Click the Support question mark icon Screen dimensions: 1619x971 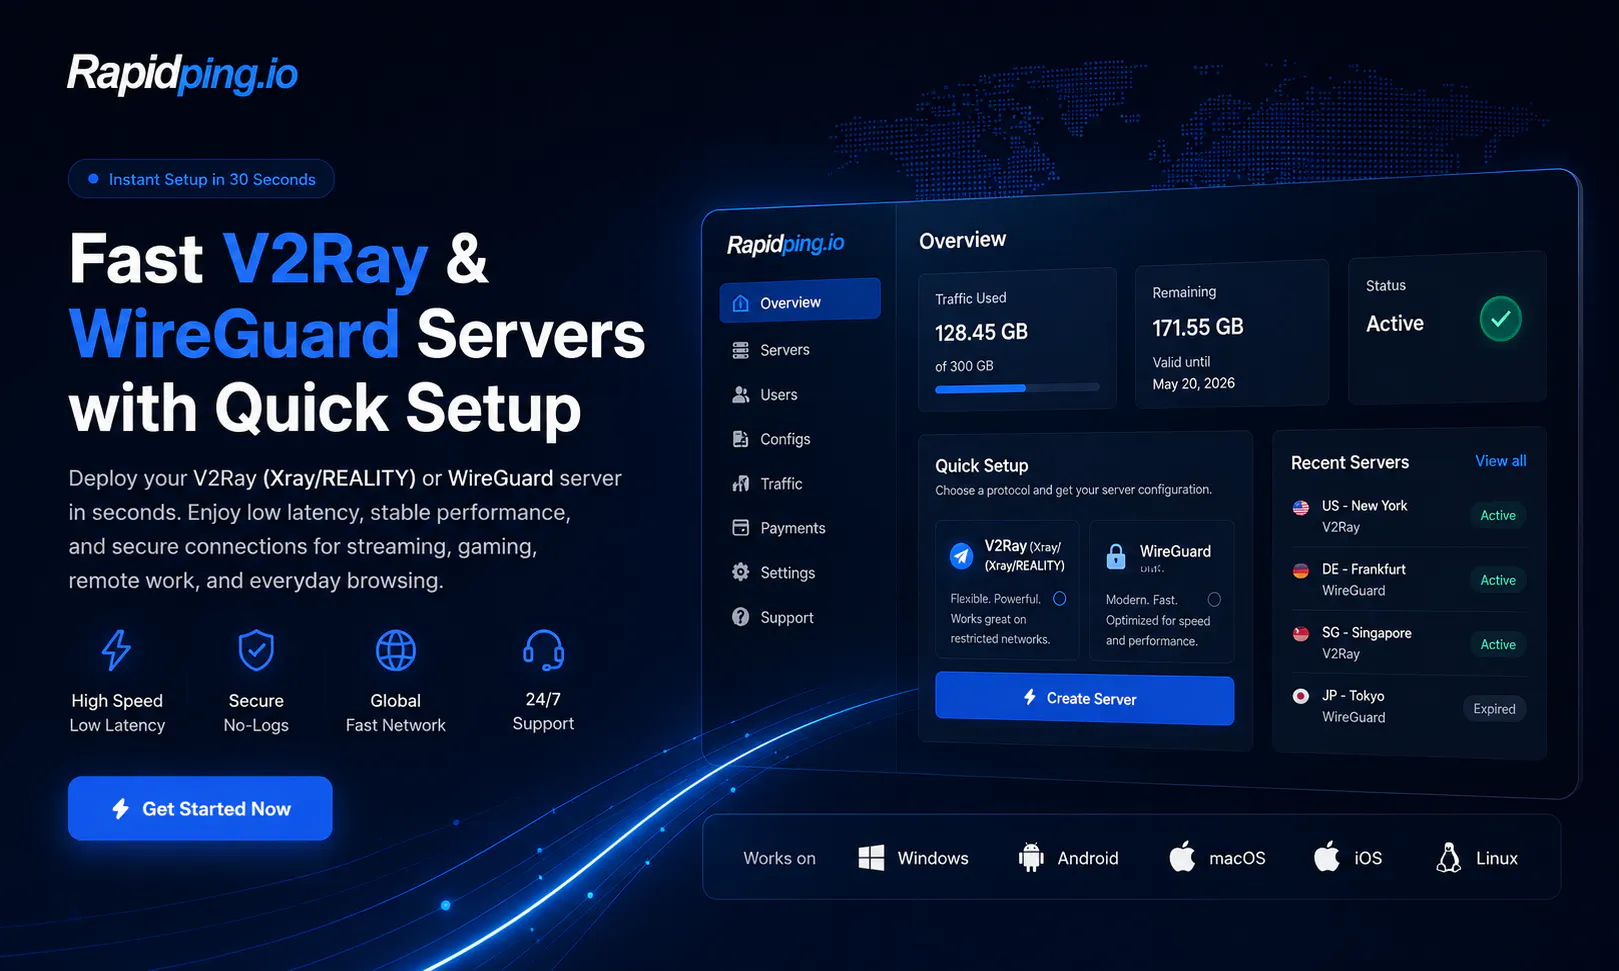(x=741, y=617)
